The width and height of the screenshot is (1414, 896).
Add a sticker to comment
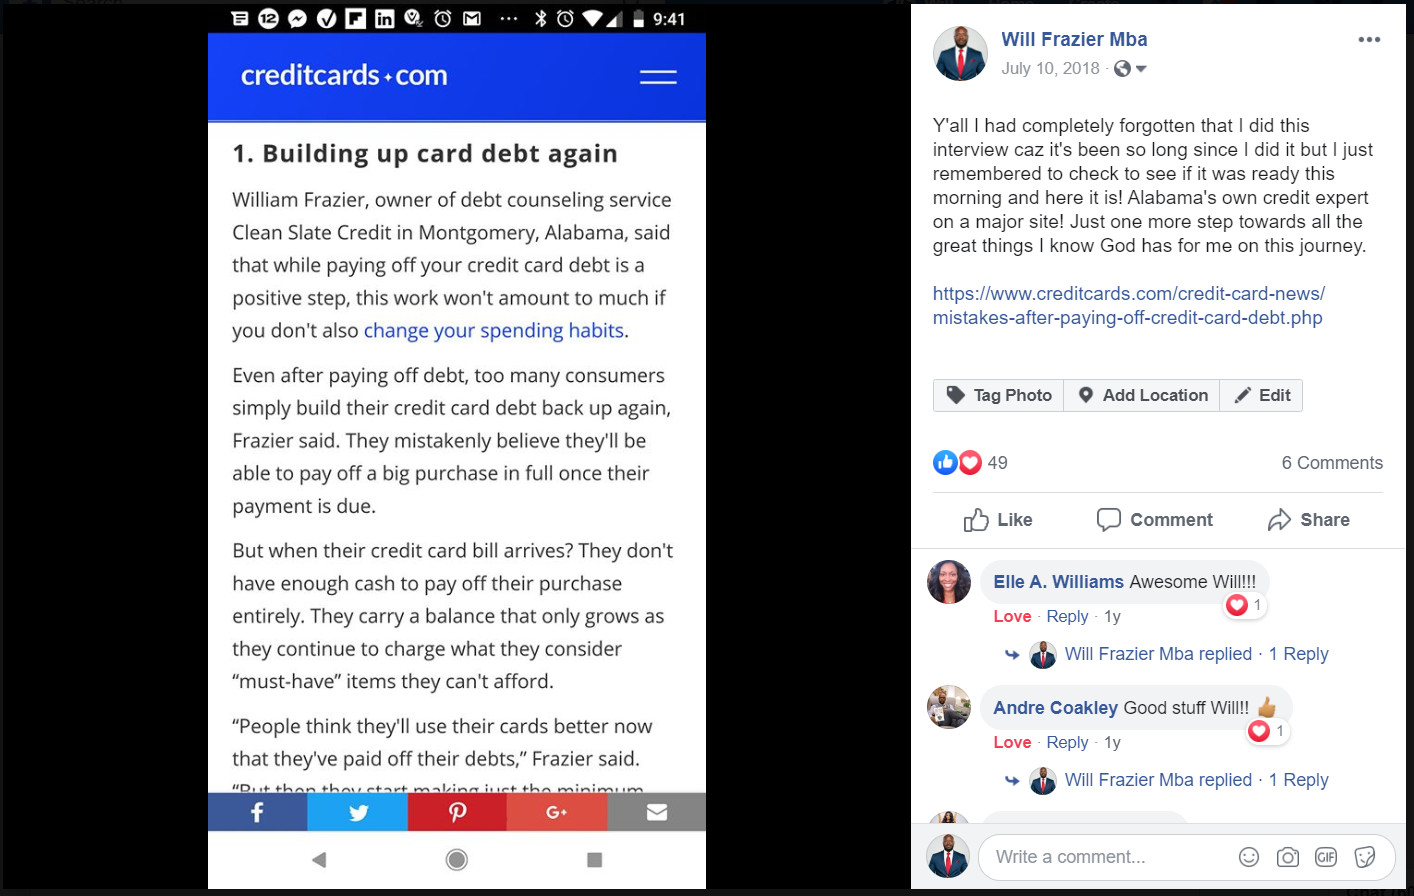click(x=1364, y=857)
